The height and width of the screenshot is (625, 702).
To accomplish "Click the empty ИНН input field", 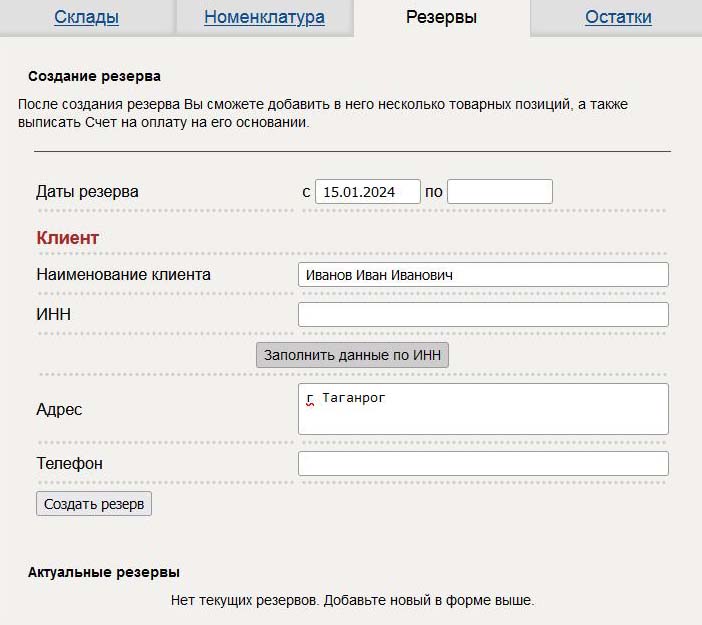I will coord(483,314).
